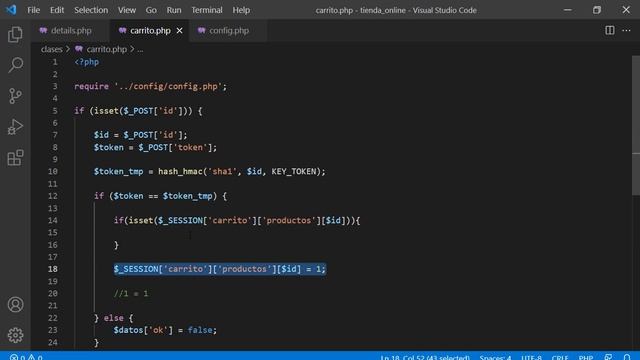Open the Selection menu
Image resolution: width=640 pixels, height=360 pixels.
(91, 10)
